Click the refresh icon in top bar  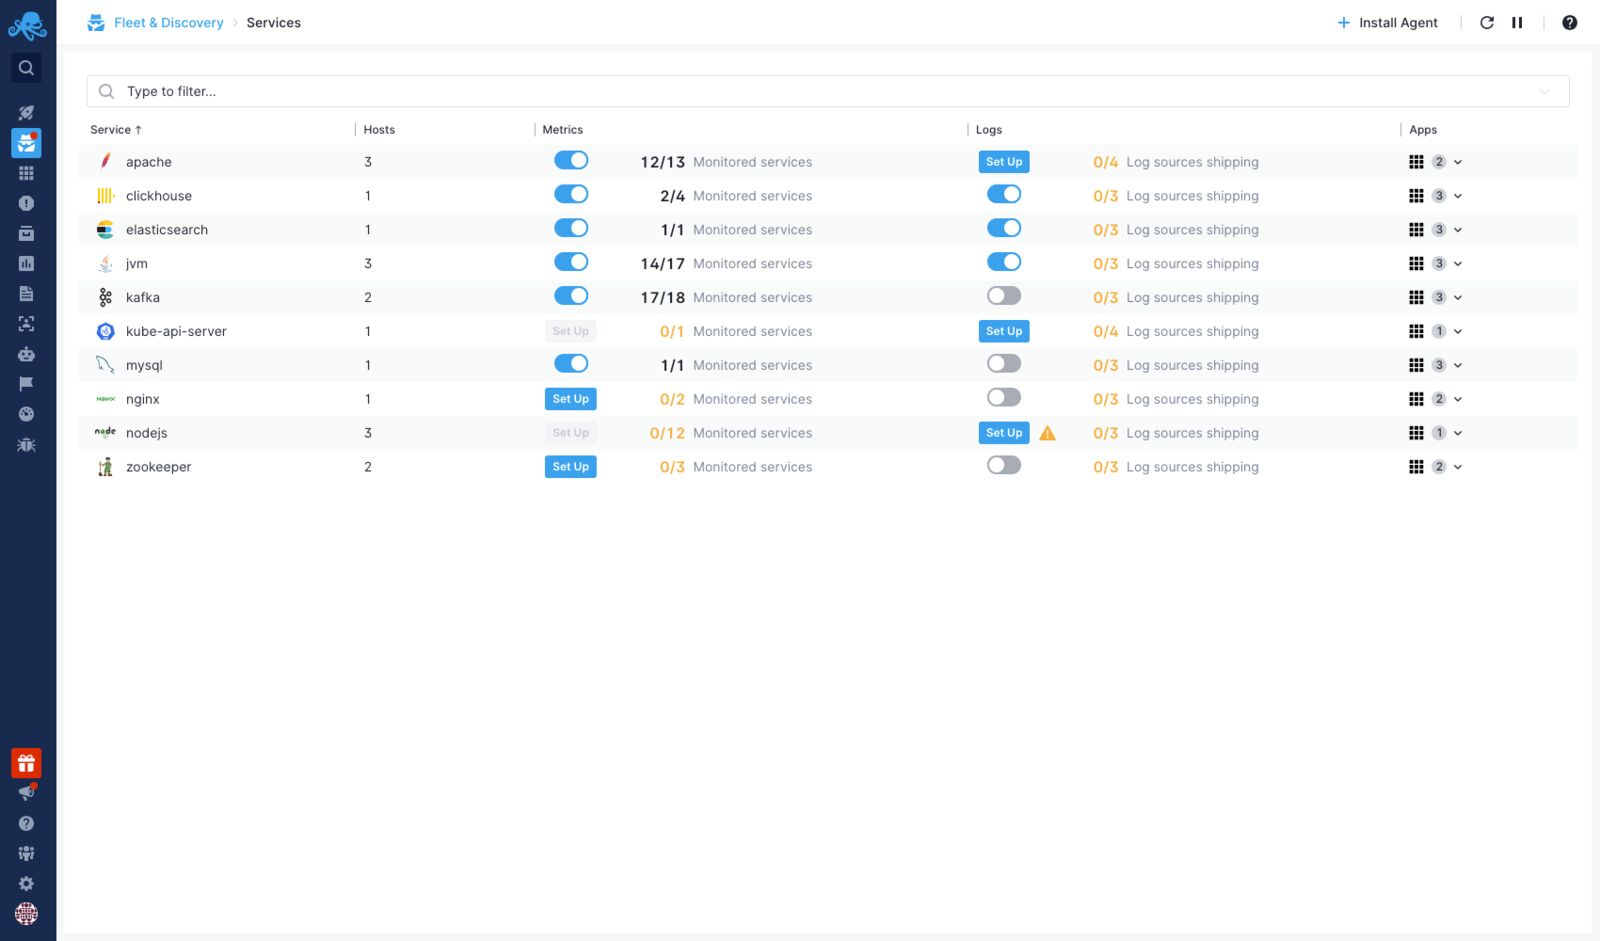pos(1487,22)
